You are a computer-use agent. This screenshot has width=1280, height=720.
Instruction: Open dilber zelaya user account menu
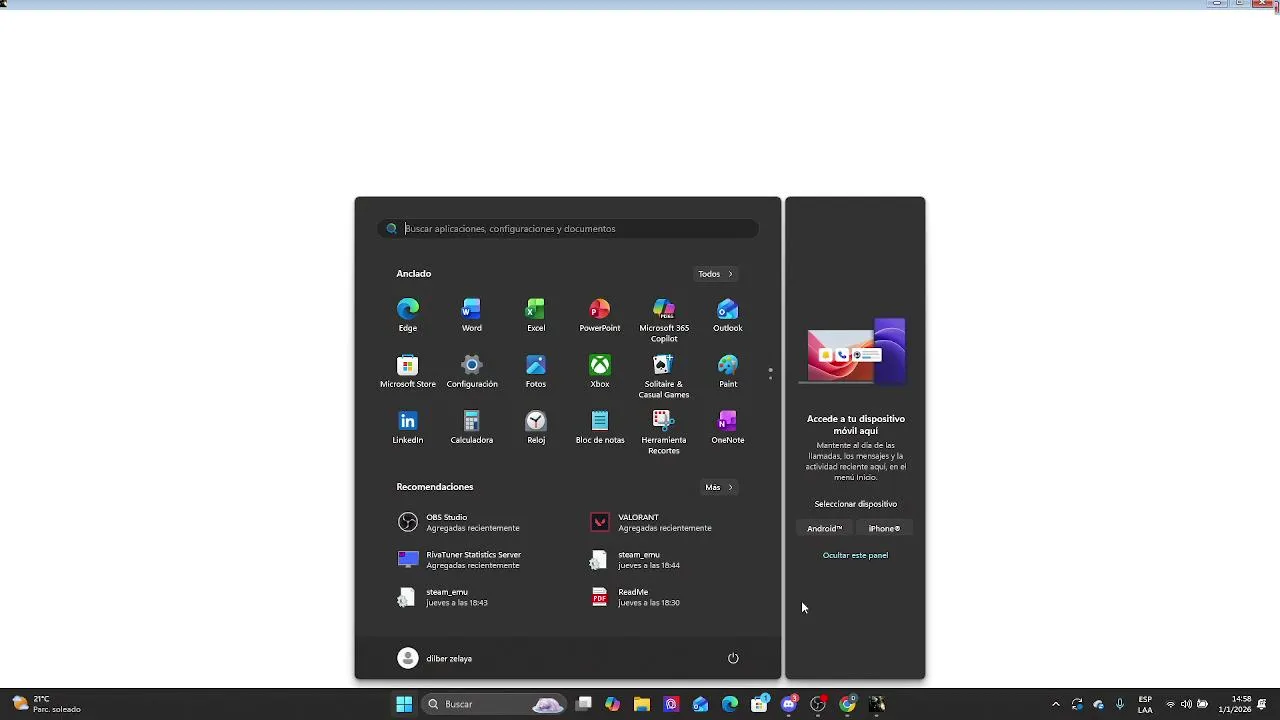pos(435,658)
